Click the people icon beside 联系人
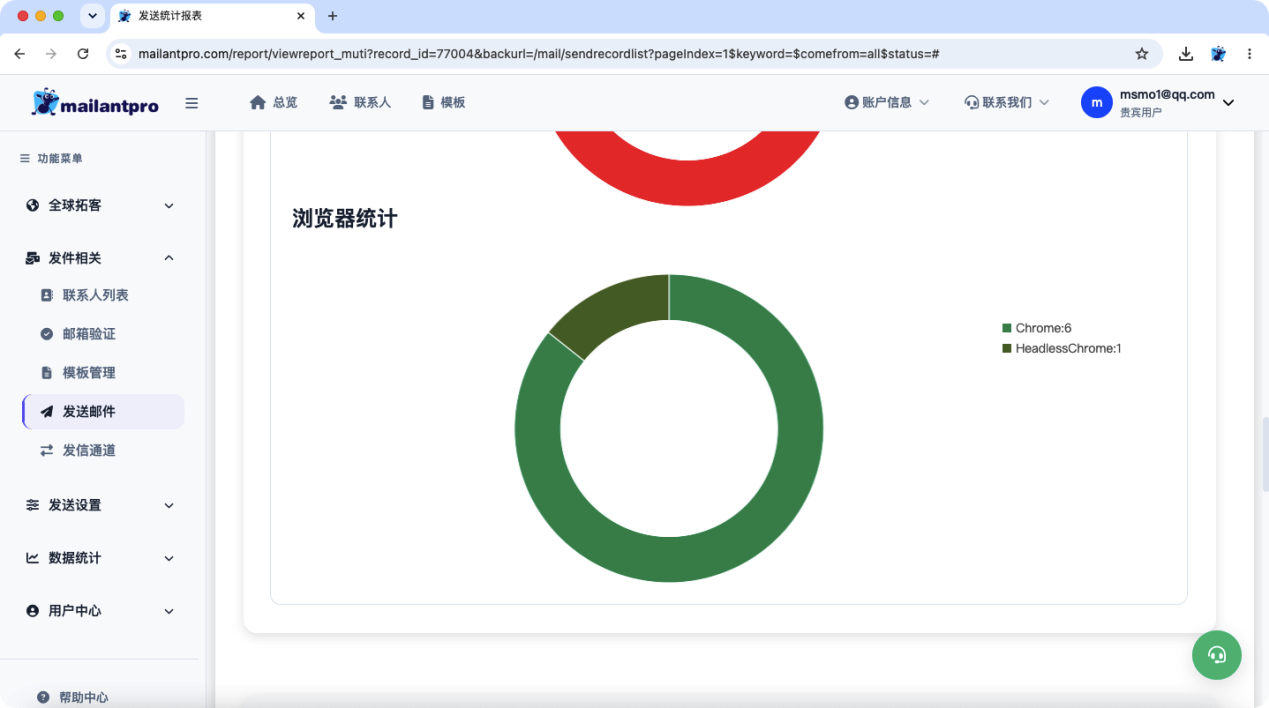The height and width of the screenshot is (708, 1269). 338,102
